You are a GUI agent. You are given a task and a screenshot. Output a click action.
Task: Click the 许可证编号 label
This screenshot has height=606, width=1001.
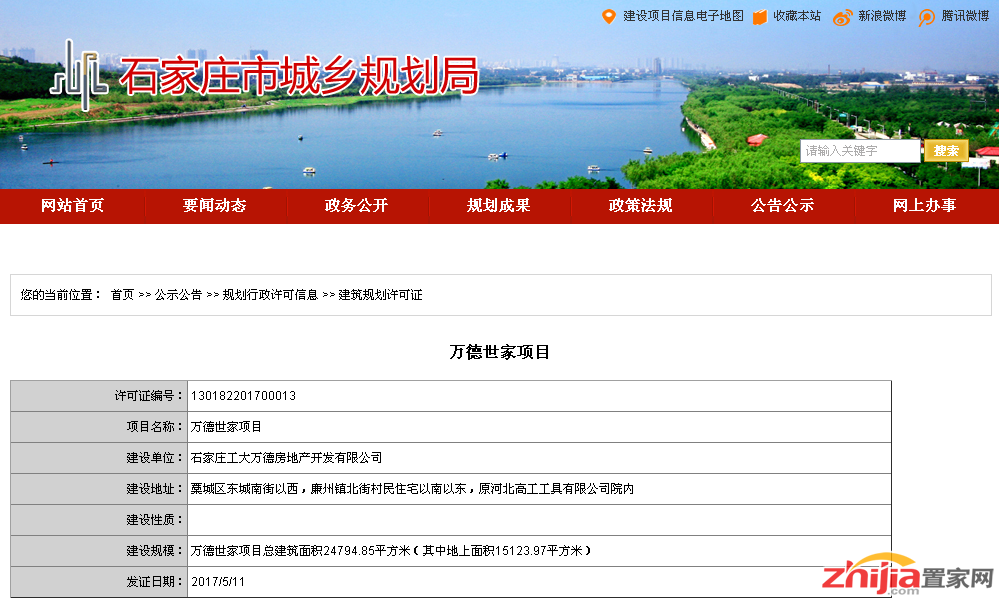(x=149, y=396)
